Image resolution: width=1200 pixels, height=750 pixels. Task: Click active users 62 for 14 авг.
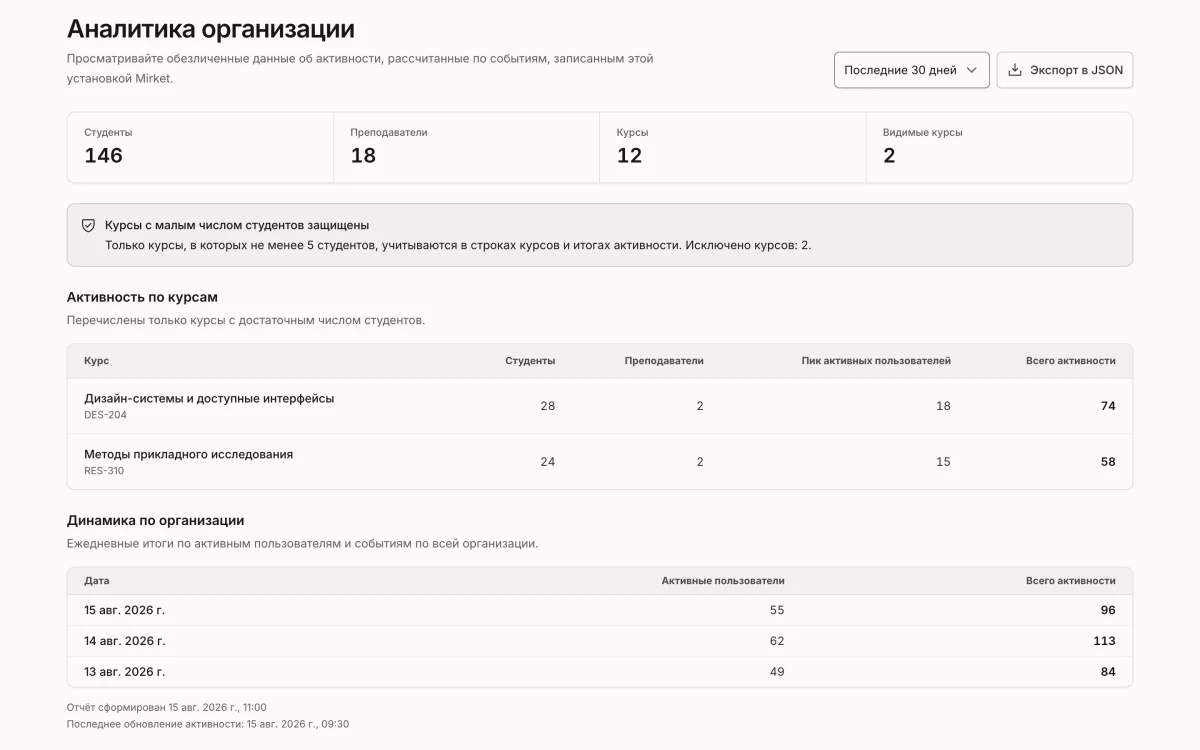point(777,641)
